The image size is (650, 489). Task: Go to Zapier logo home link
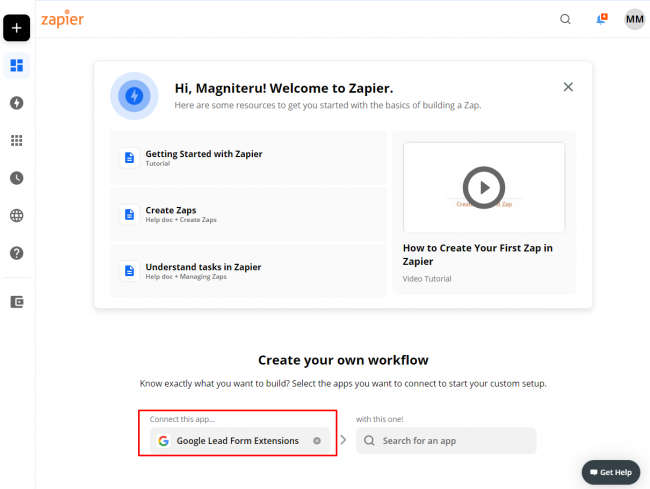62,19
